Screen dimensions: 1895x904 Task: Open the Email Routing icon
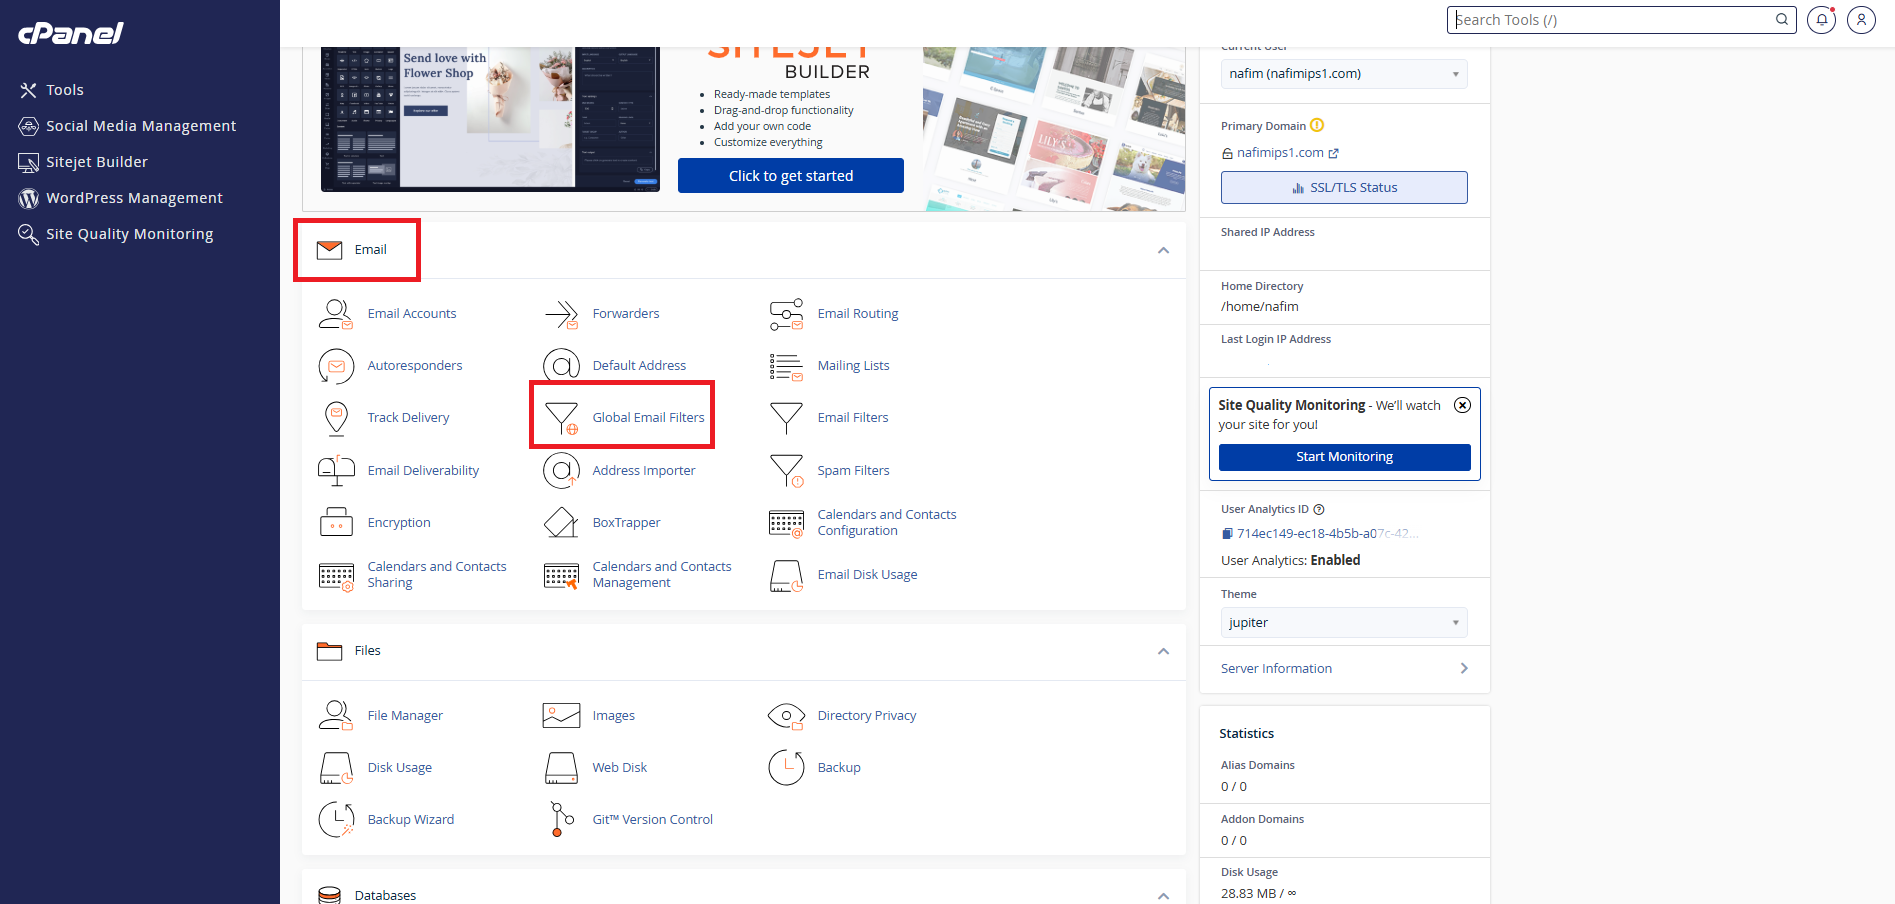(786, 314)
